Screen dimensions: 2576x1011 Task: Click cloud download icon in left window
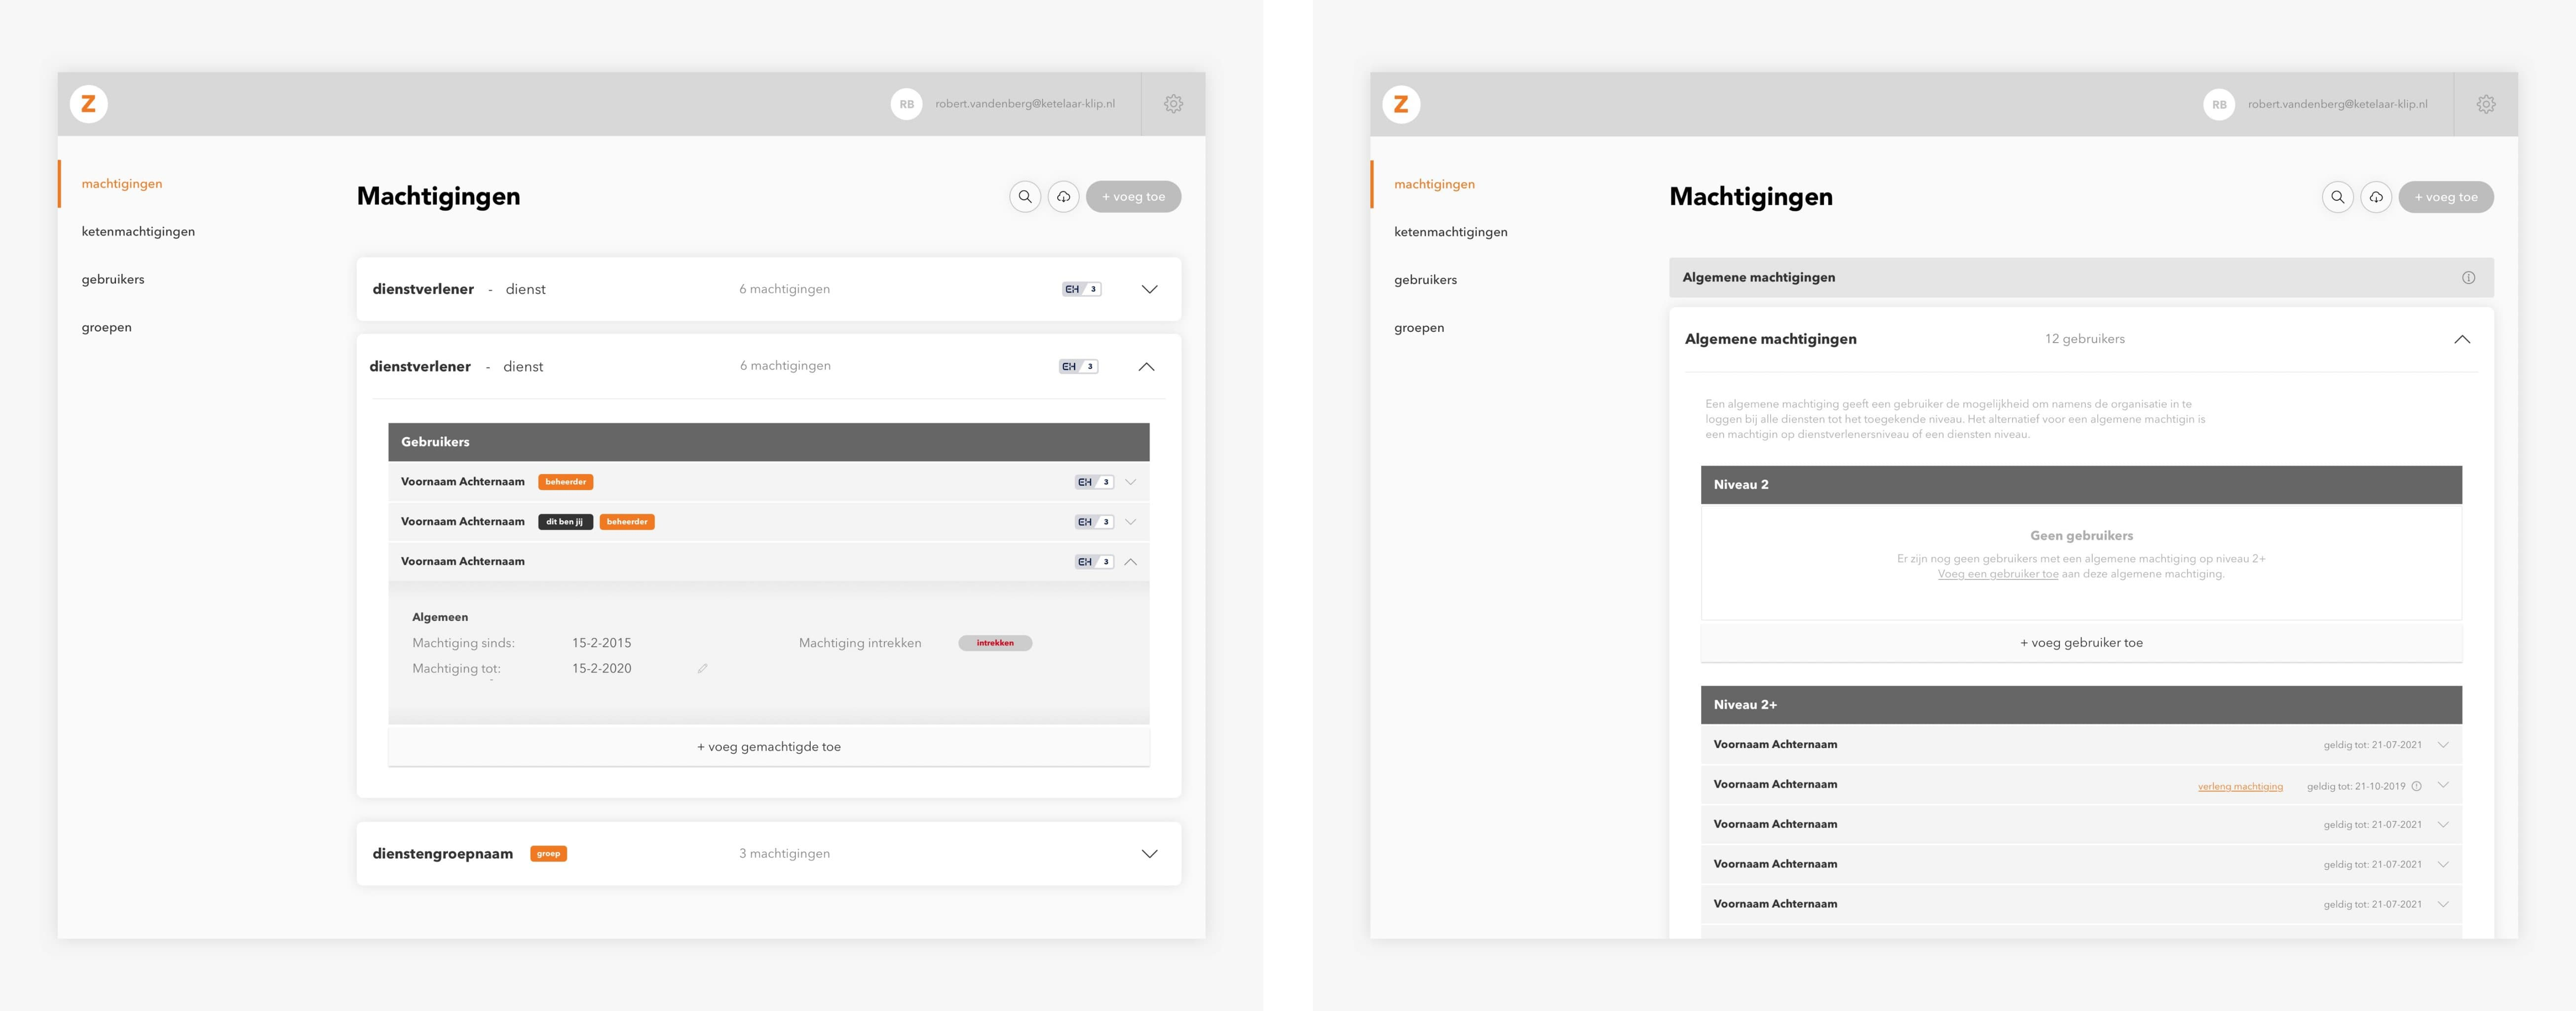(1063, 197)
